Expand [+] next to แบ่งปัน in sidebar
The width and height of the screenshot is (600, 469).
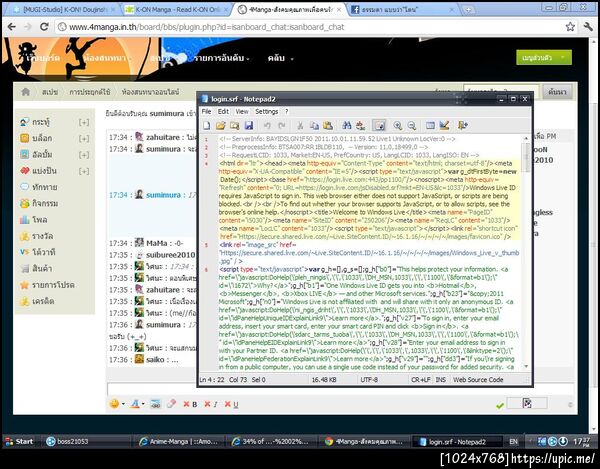pos(84,171)
